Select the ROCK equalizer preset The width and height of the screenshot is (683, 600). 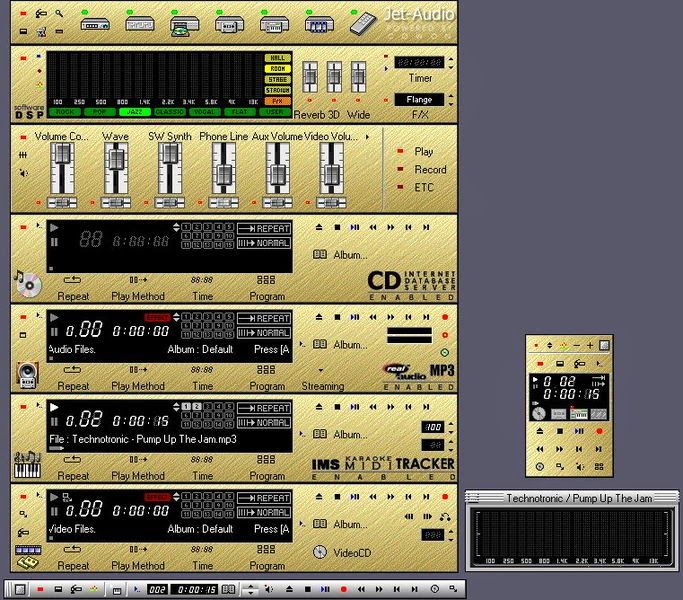65,112
